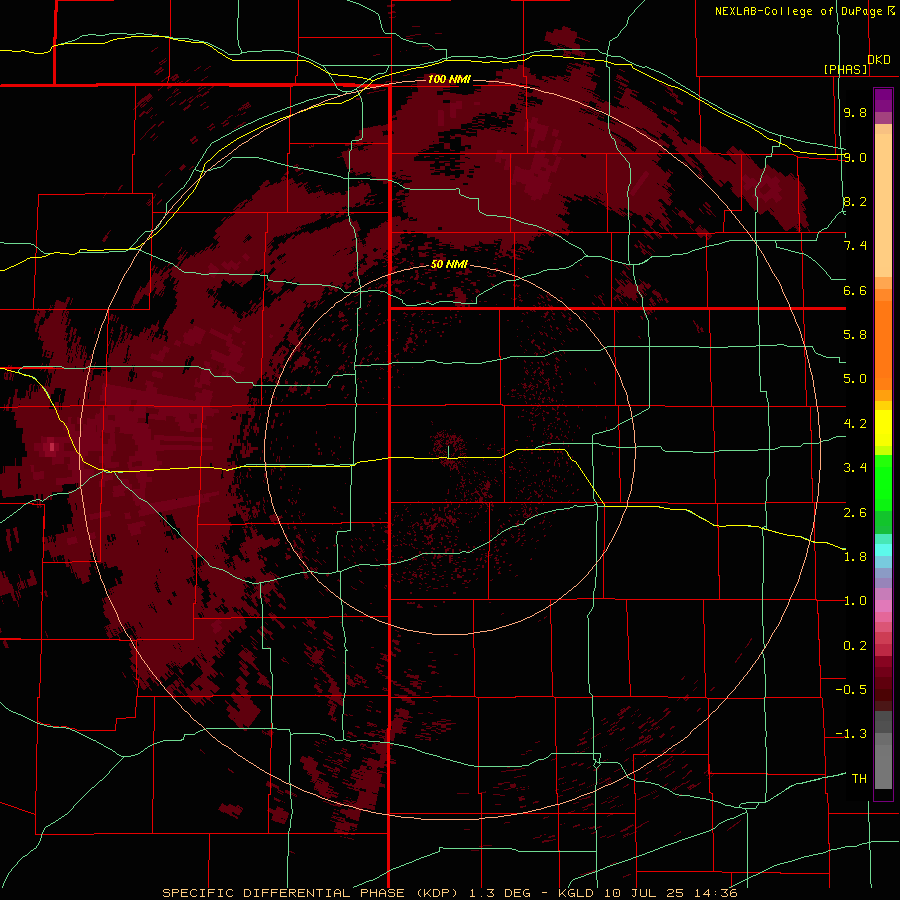This screenshot has width=900, height=900.
Task: Click the 4.2 value on the color scale
Action: pos(855,424)
